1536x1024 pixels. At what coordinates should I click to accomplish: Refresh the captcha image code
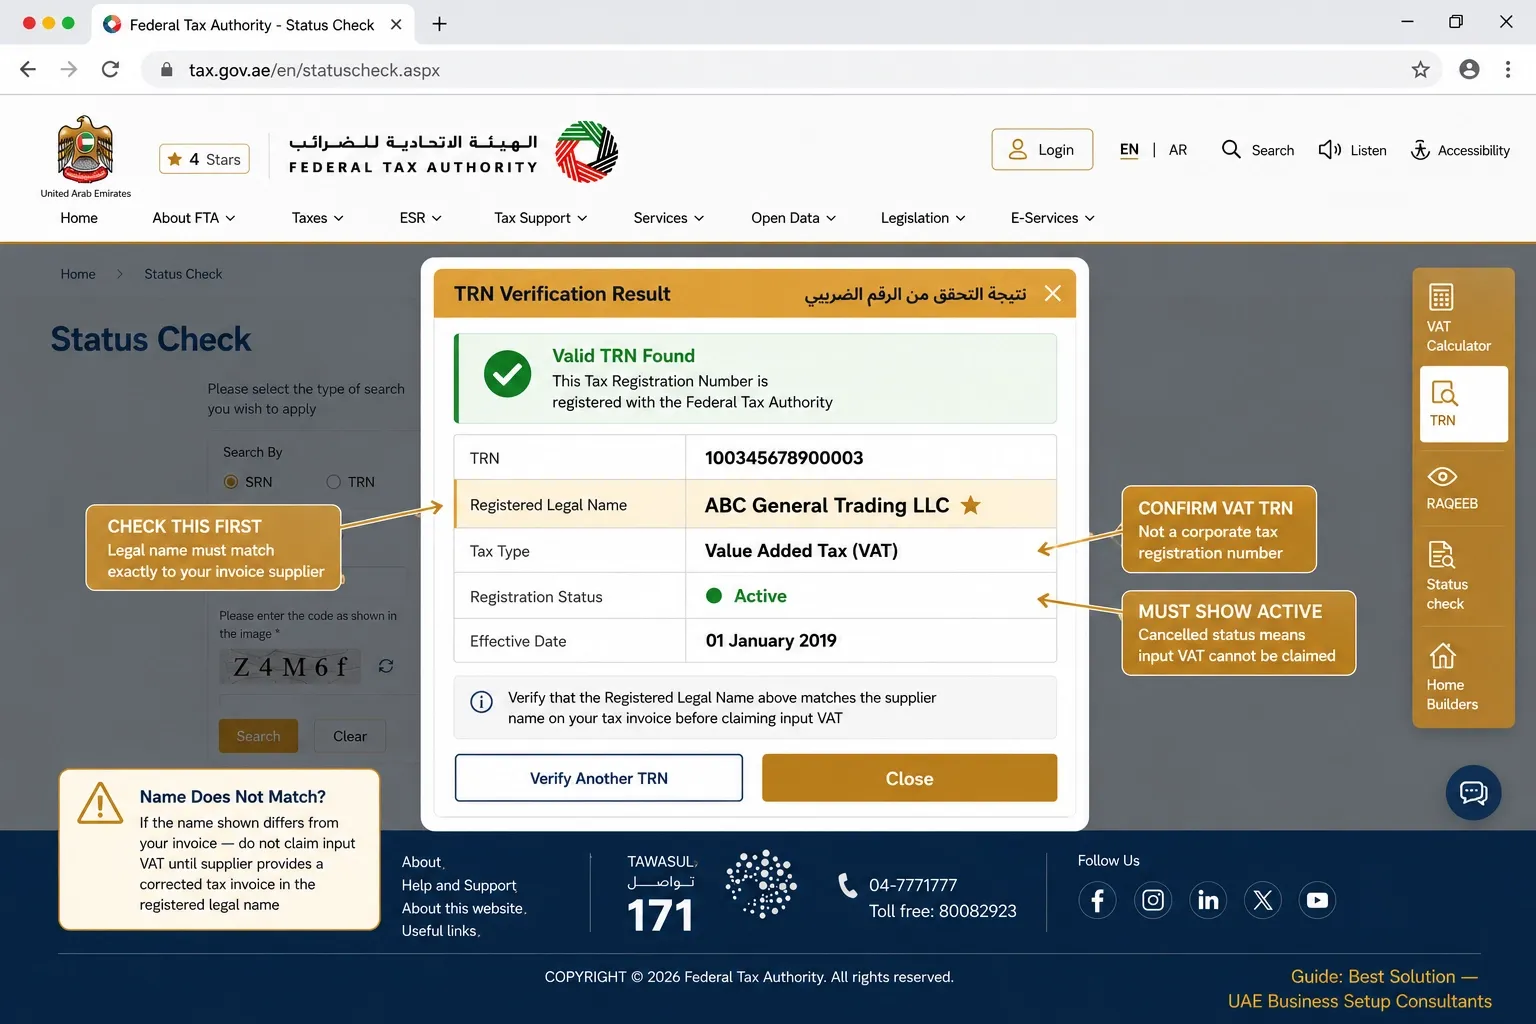coord(386,666)
